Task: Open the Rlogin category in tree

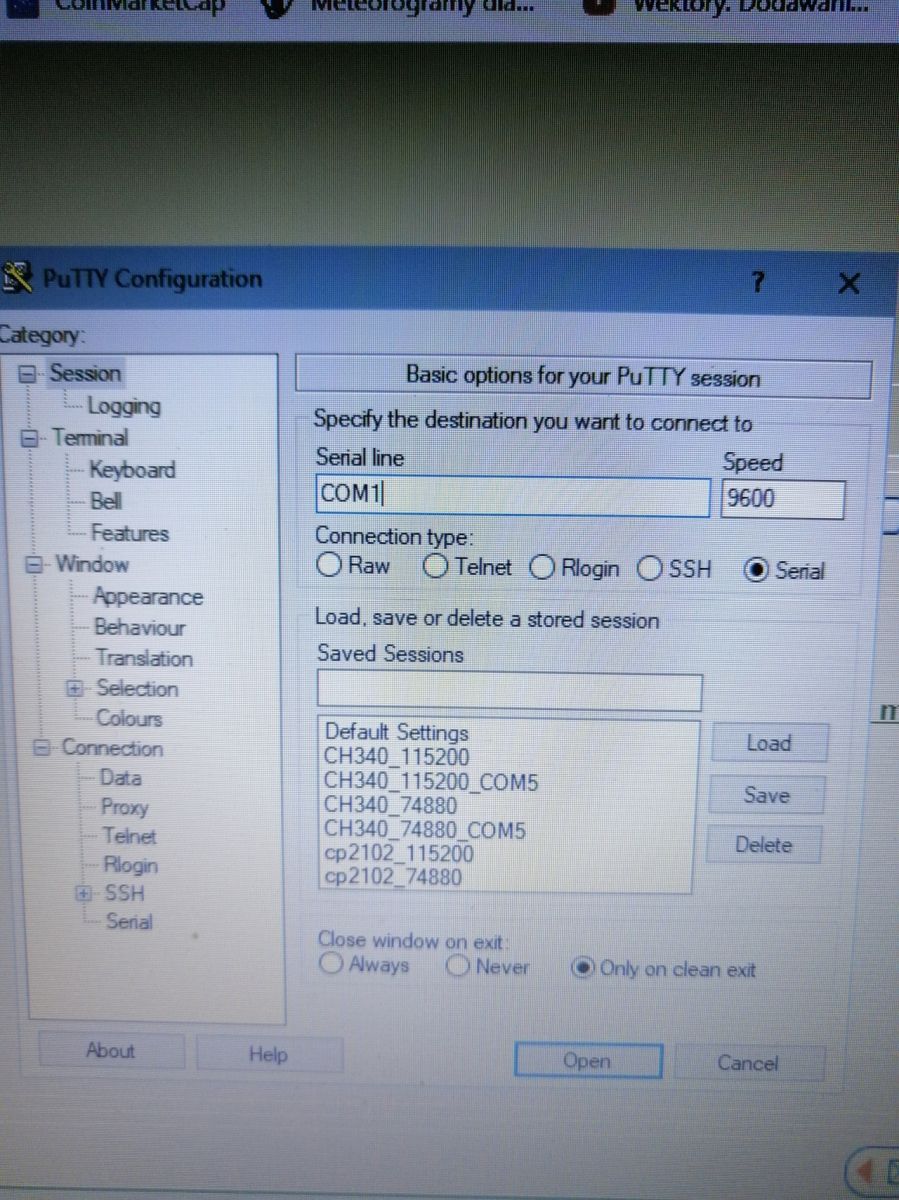Action: (131, 864)
